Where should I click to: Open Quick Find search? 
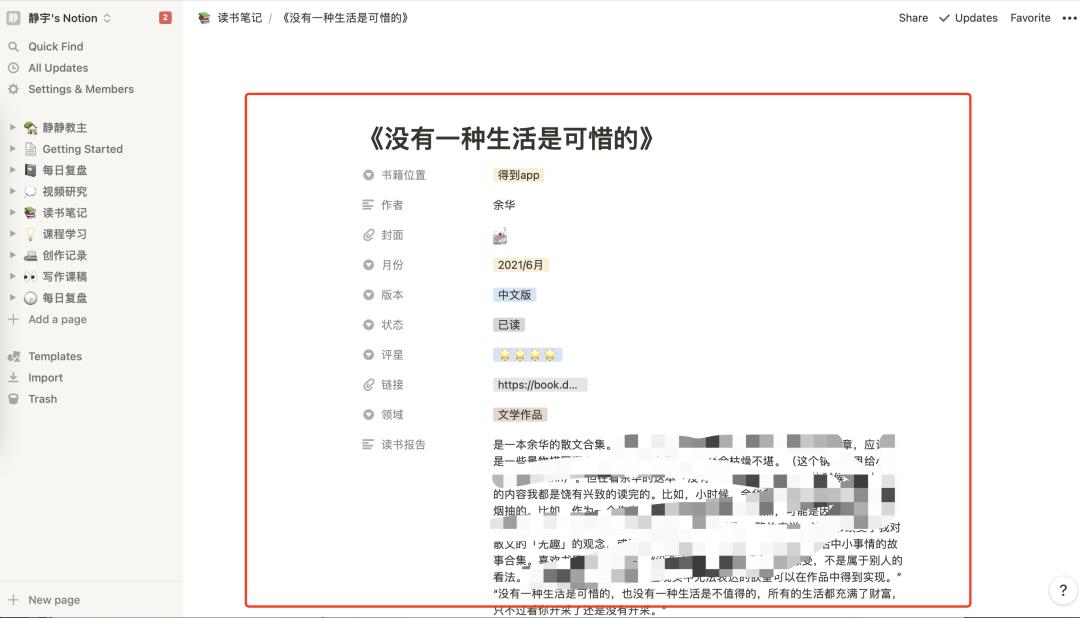coord(55,46)
